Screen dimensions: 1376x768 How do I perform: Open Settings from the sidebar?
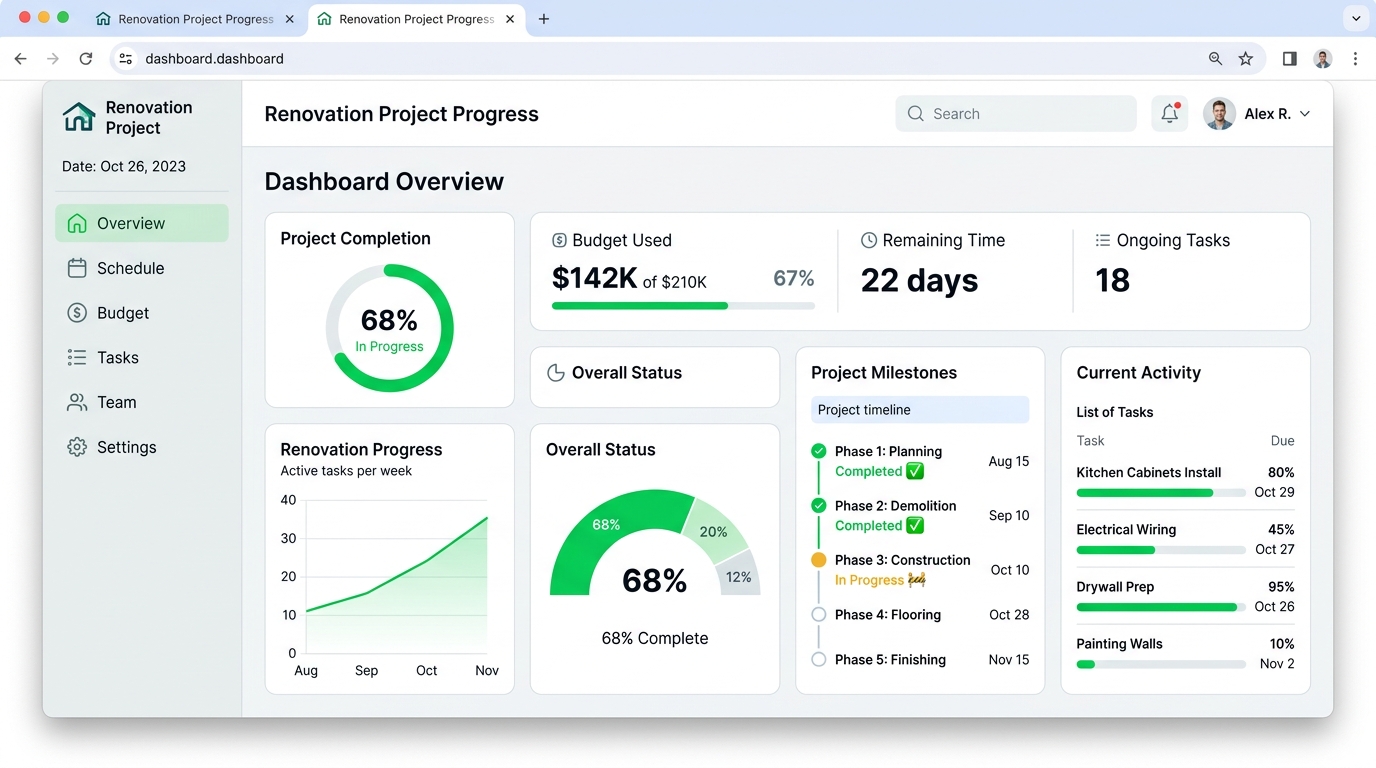pos(142,447)
